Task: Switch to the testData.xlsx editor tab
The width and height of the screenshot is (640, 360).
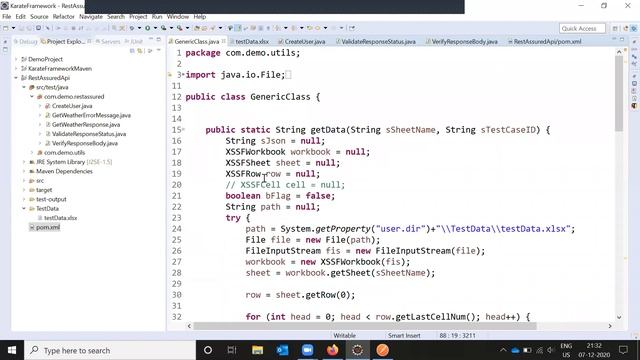Action: pyautogui.click(x=252, y=42)
